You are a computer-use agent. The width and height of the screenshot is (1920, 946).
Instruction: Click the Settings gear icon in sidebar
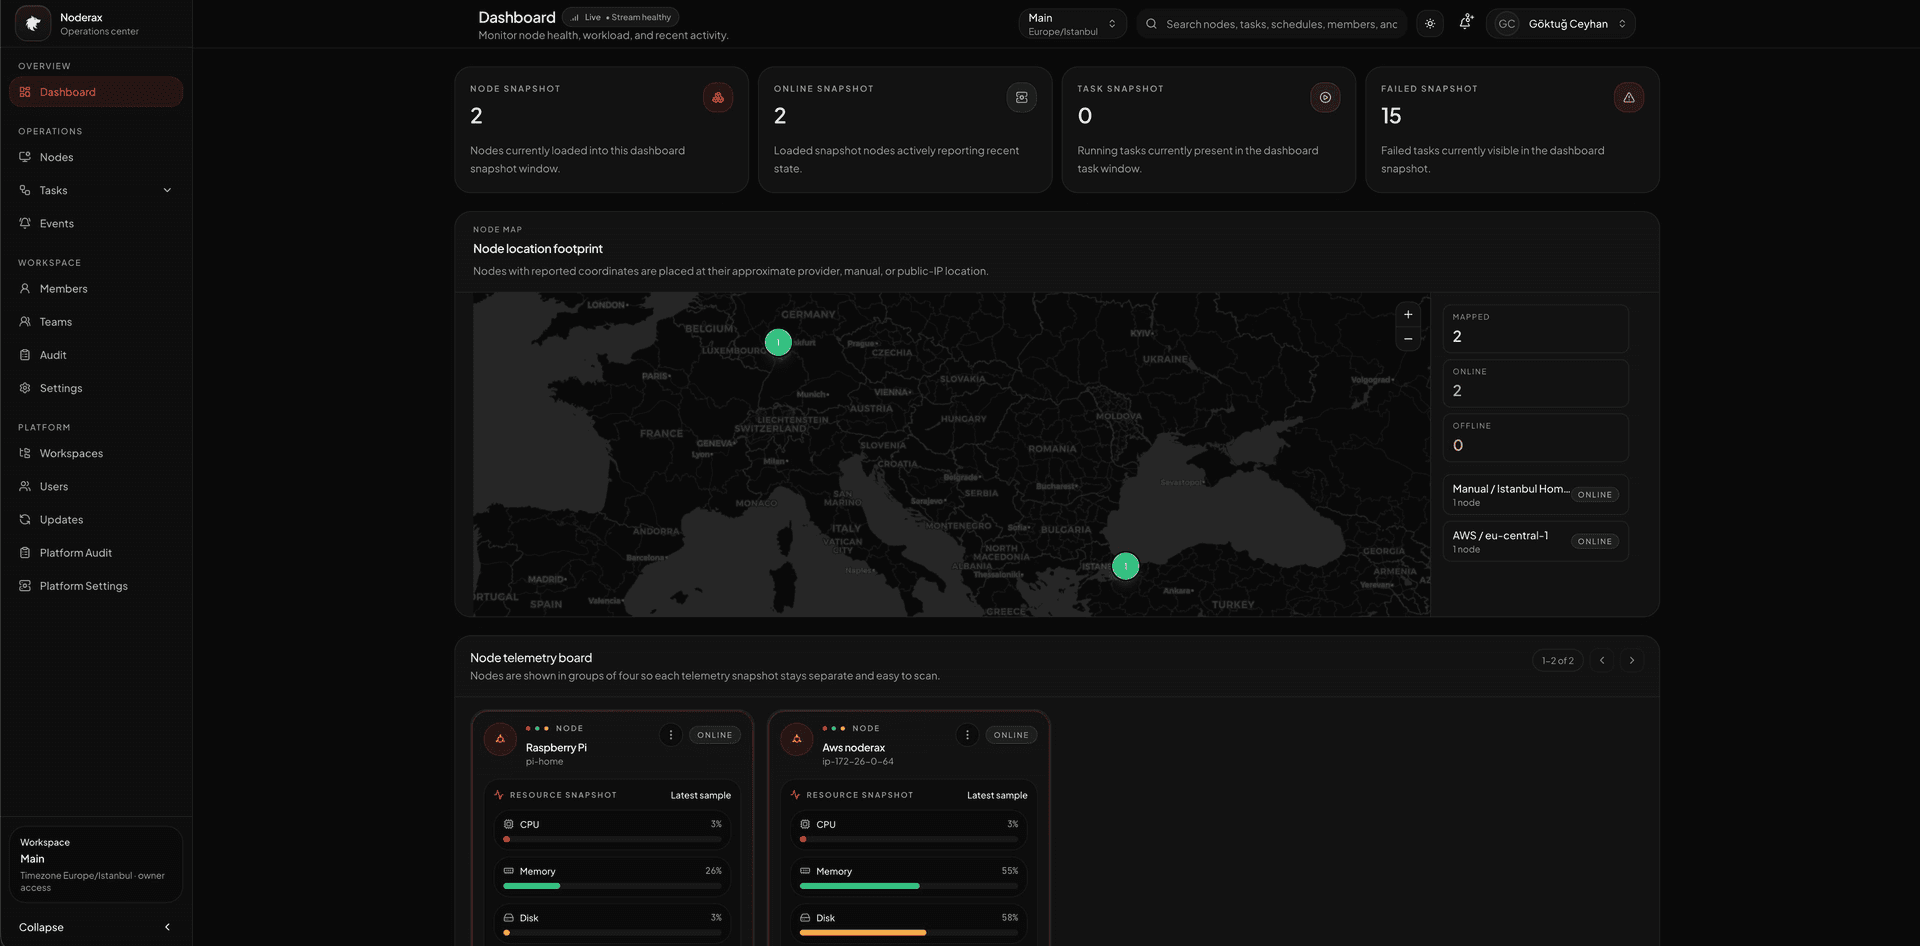[x=25, y=388]
